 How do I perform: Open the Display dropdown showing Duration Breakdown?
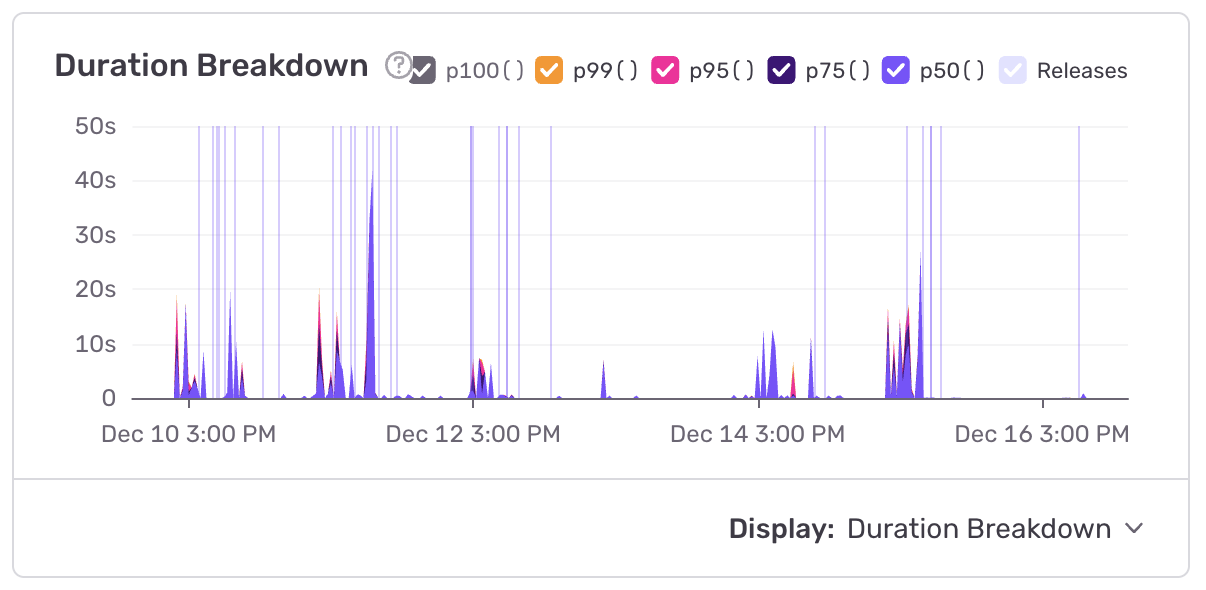(x=978, y=529)
